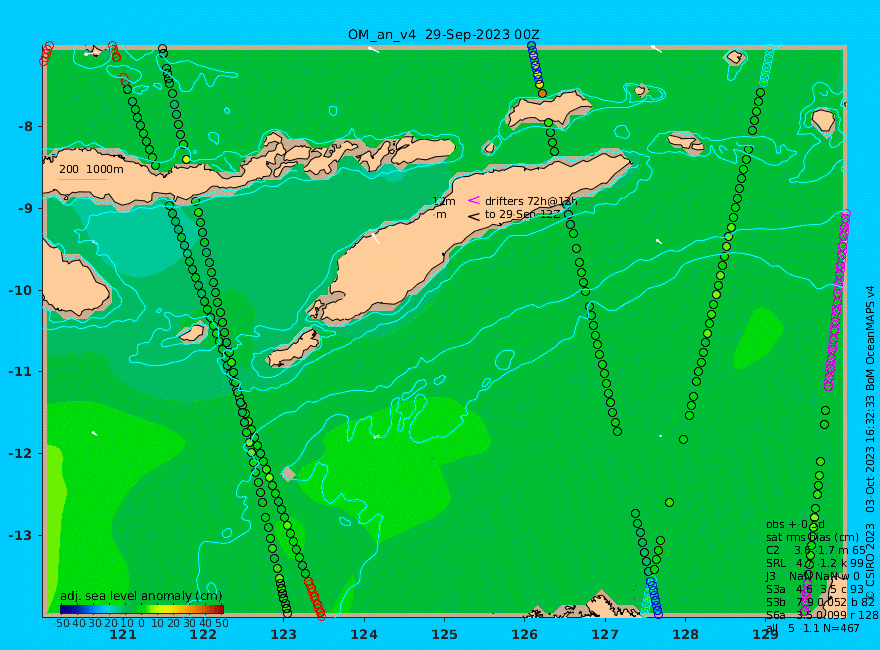The height and width of the screenshot is (650, 880).
Task: Click the SRL satellite stats row
Action: coord(815,563)
